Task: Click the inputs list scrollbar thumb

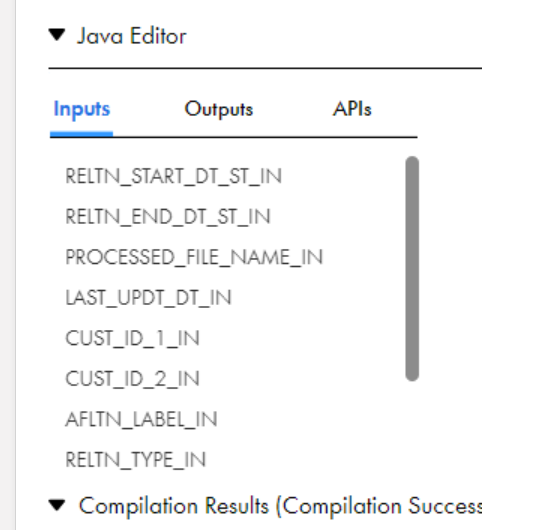Action: coord(412,269)
